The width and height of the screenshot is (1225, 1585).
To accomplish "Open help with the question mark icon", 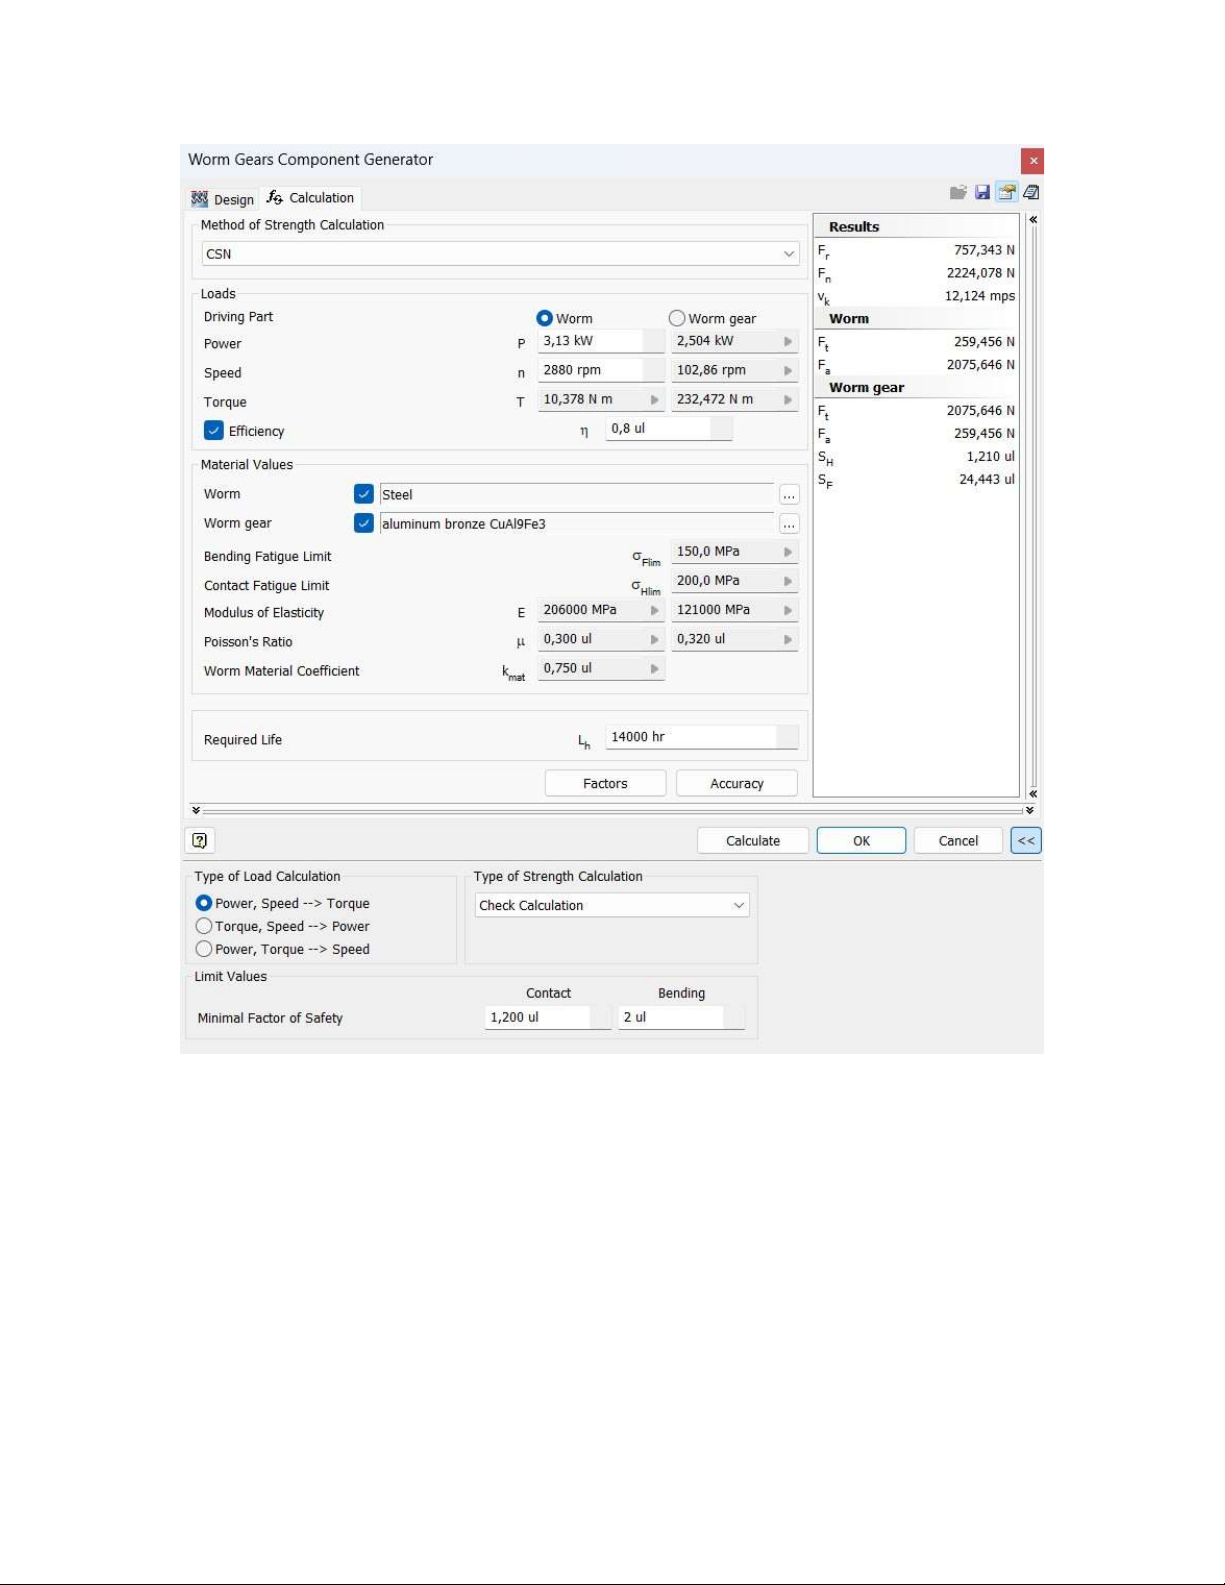I will pyautogui.click(x=200, y=841).
